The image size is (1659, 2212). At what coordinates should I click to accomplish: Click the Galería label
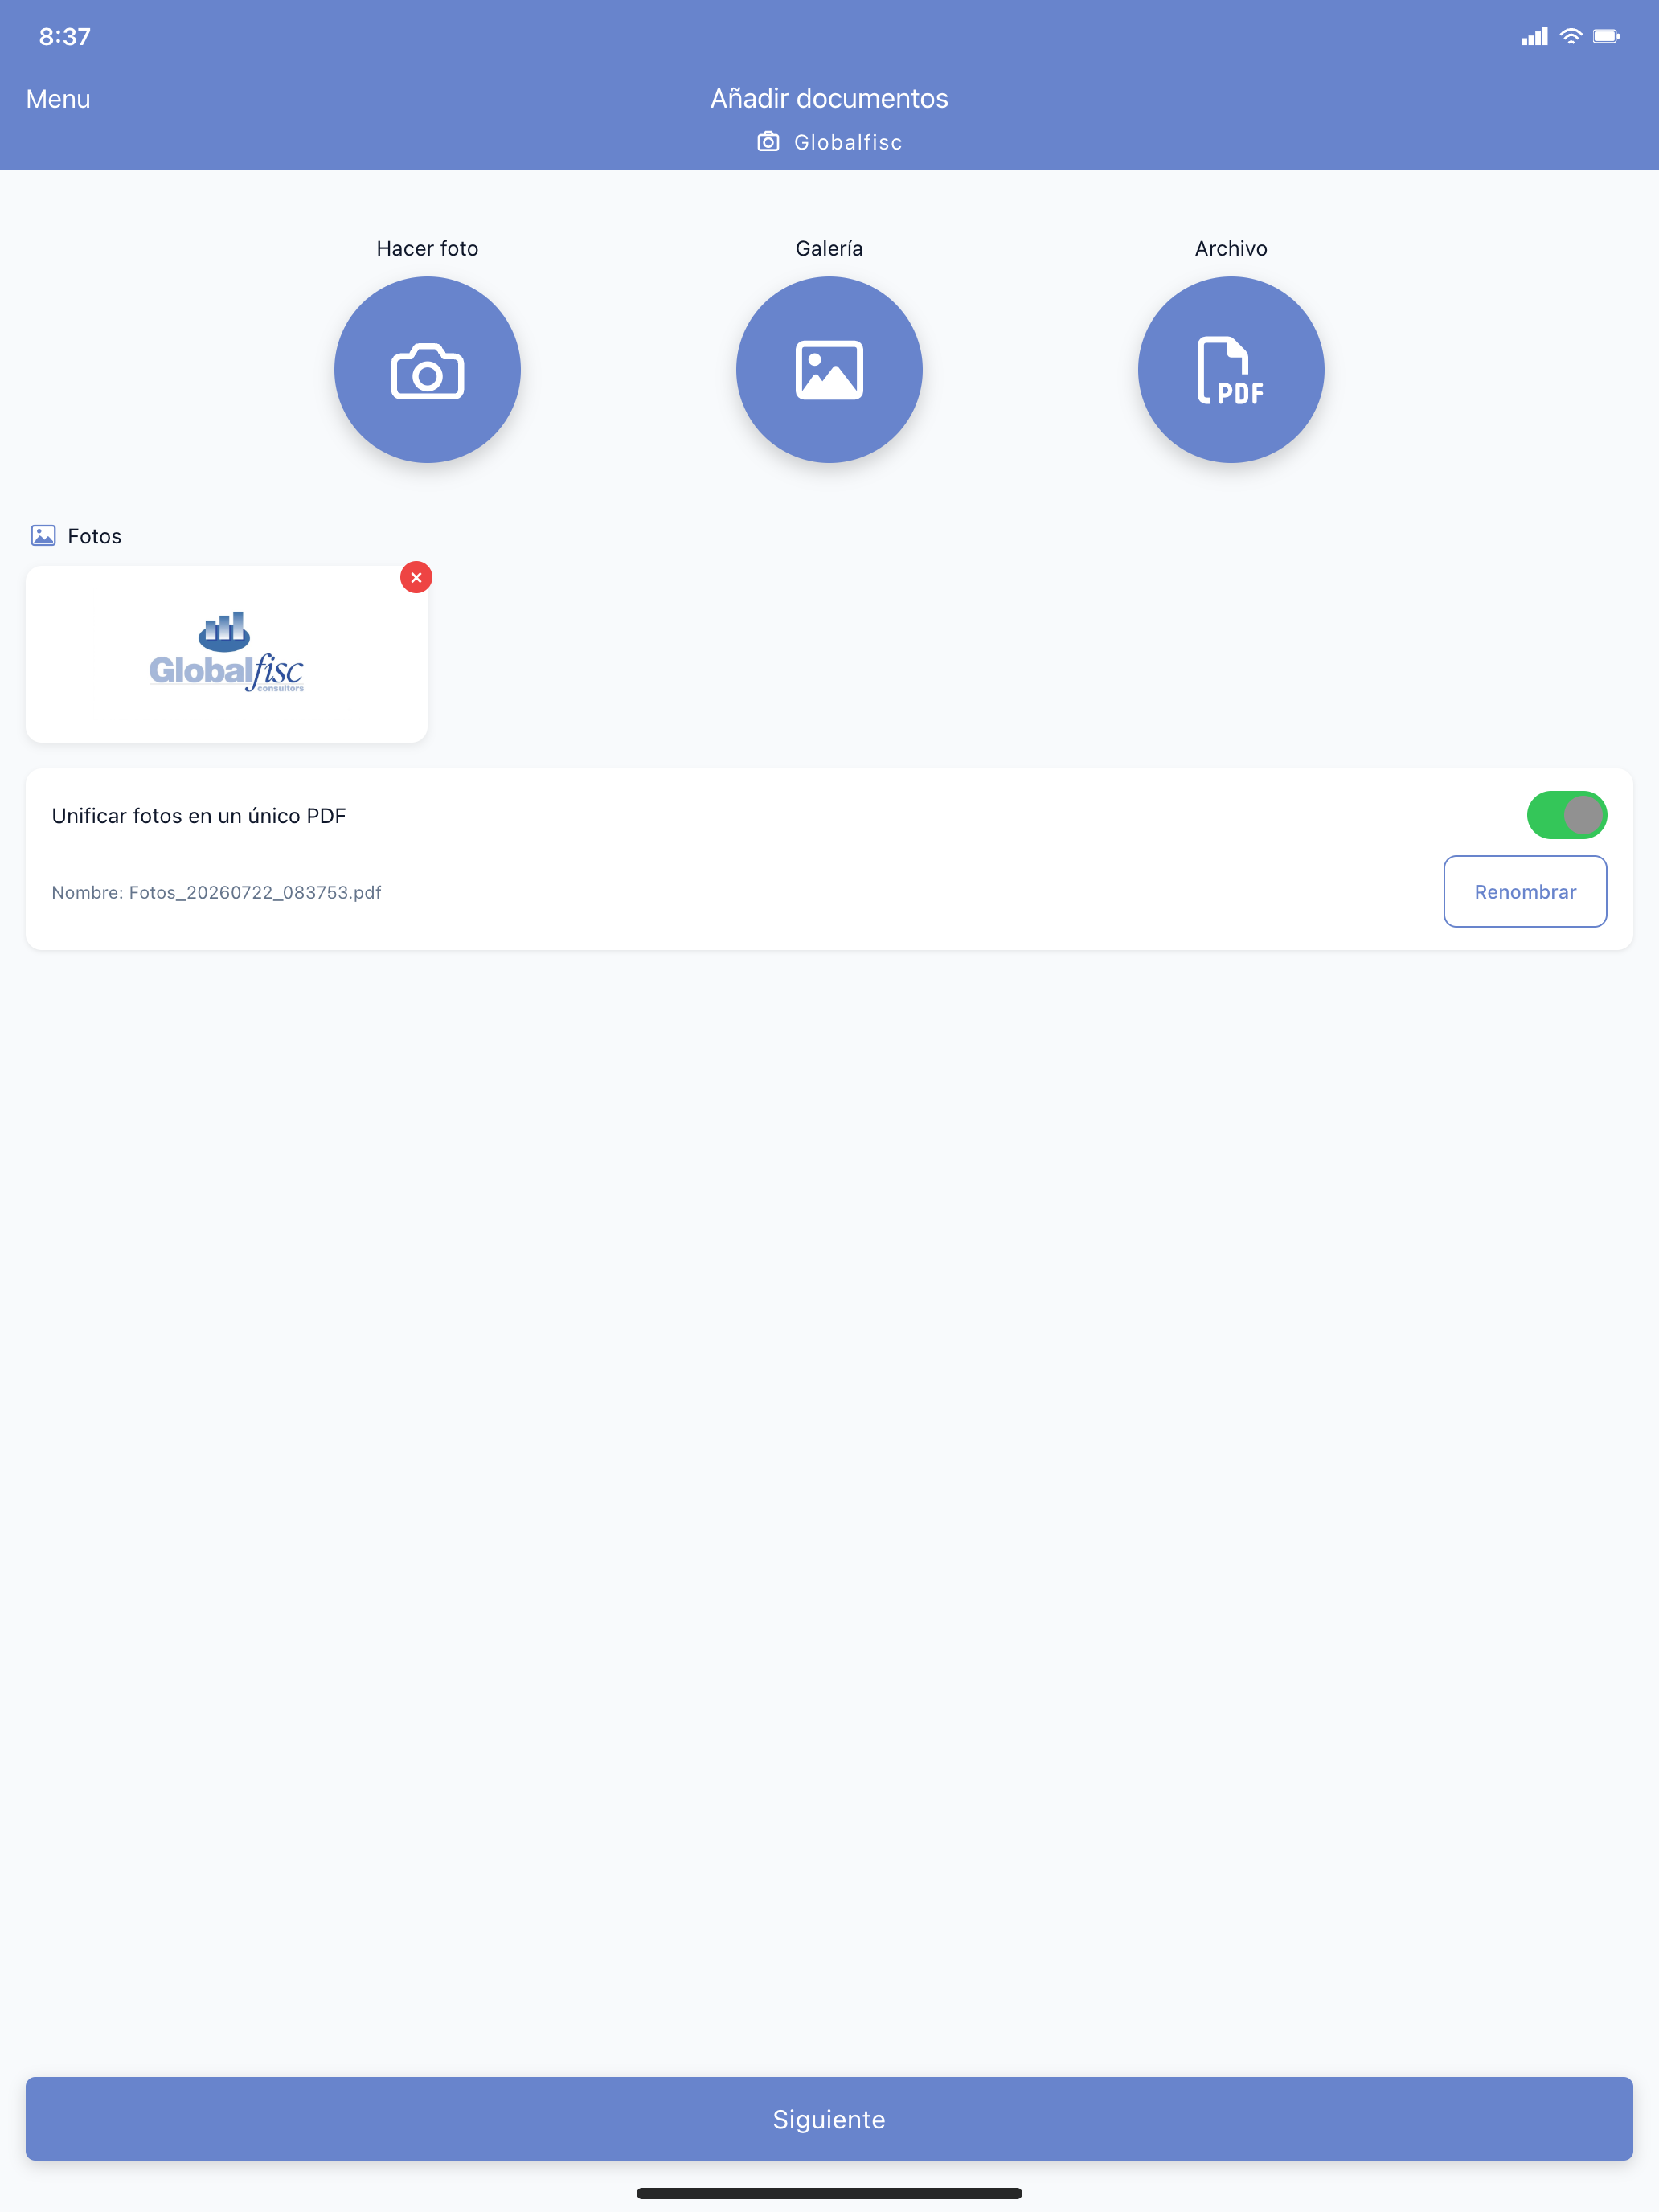click(829, 248)
